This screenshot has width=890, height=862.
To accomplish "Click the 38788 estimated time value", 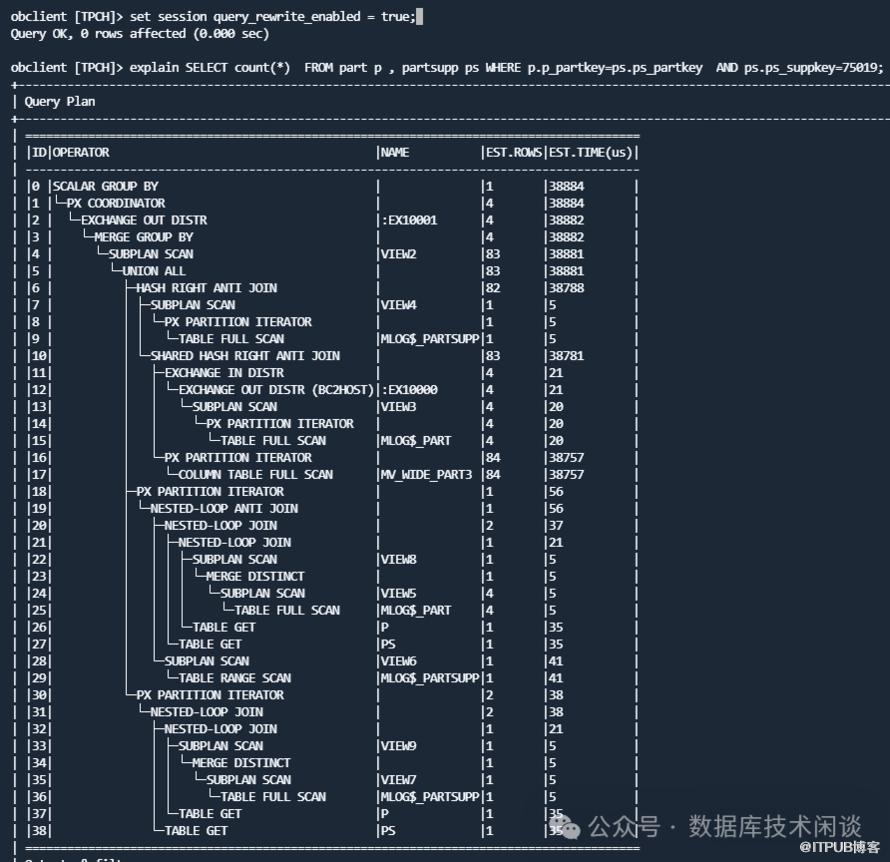I will click(566, 288).
